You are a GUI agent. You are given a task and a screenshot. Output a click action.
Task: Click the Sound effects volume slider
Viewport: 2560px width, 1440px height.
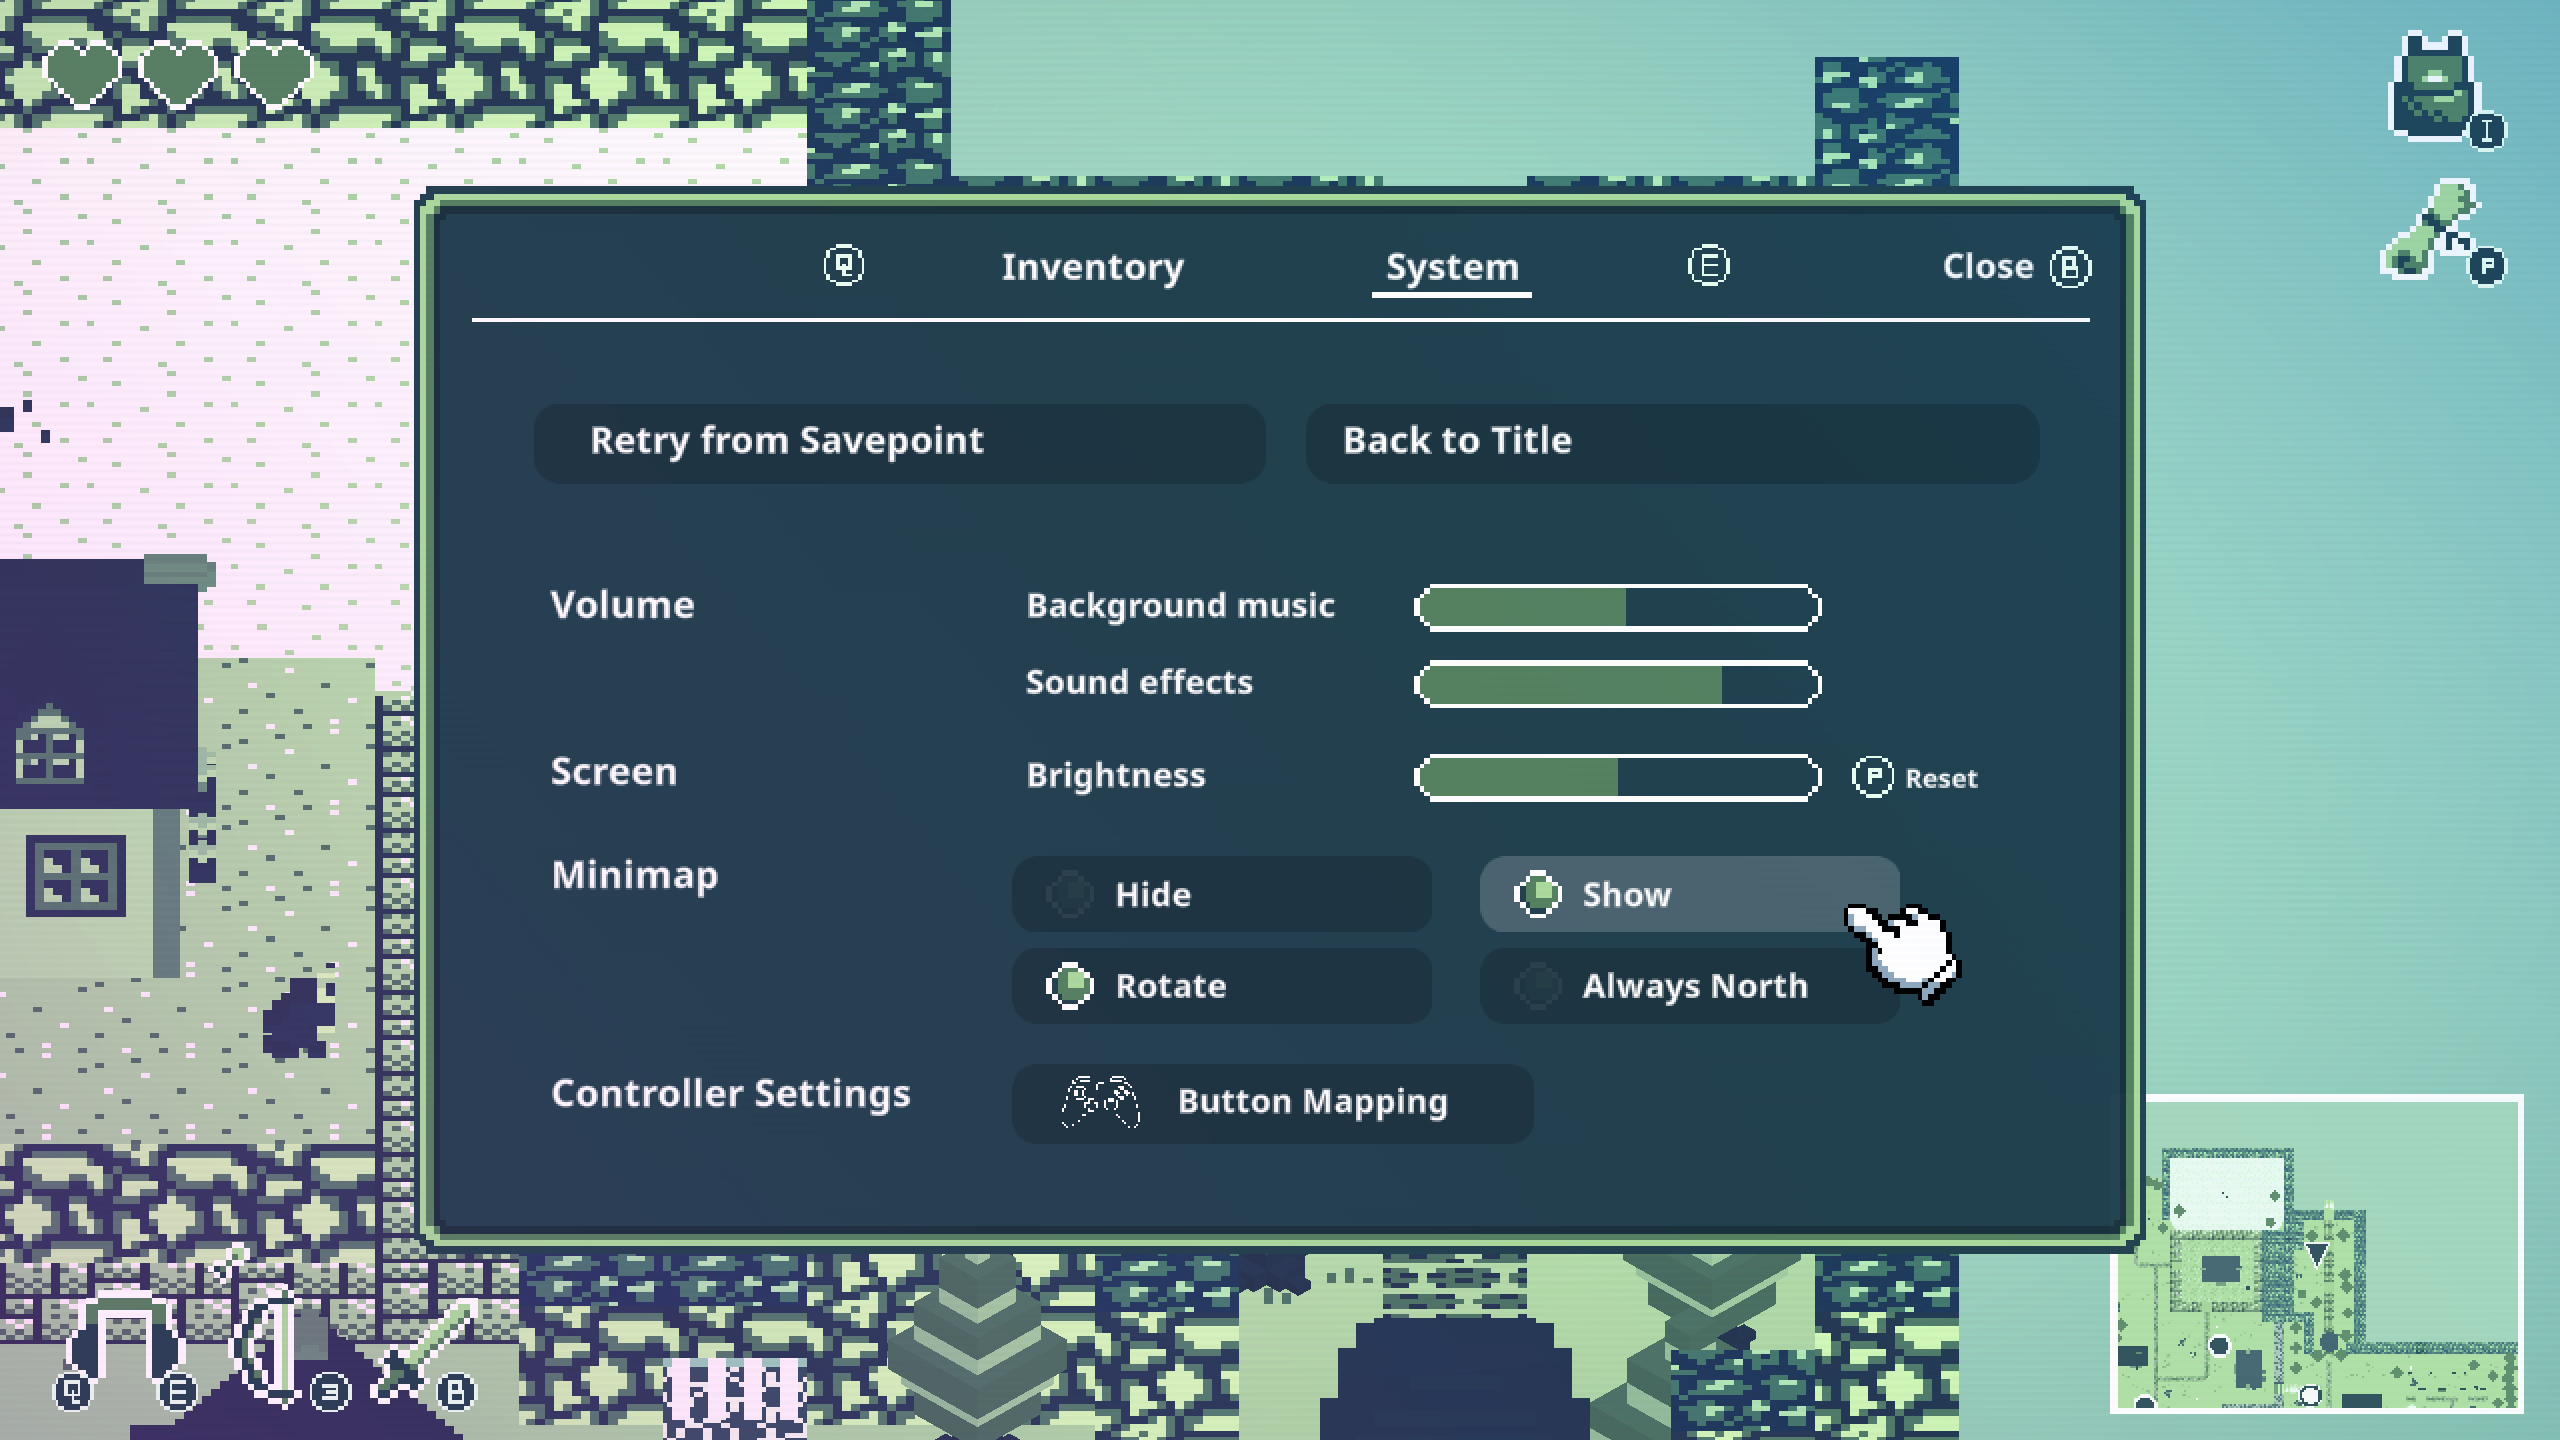[1617, 684]
